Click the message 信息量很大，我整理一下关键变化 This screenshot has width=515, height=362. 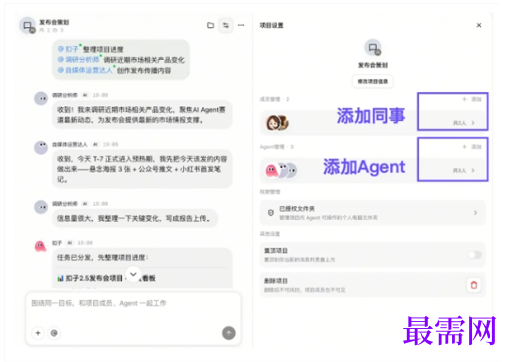click(134, 219)
